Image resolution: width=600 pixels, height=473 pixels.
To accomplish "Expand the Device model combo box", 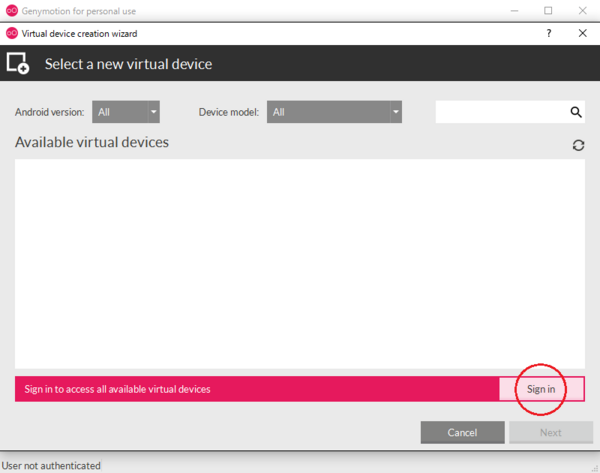I will 333,112.
